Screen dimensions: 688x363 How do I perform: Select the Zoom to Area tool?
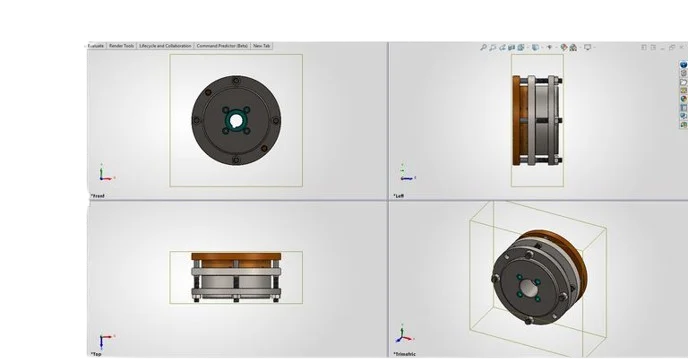pos(493,47)
